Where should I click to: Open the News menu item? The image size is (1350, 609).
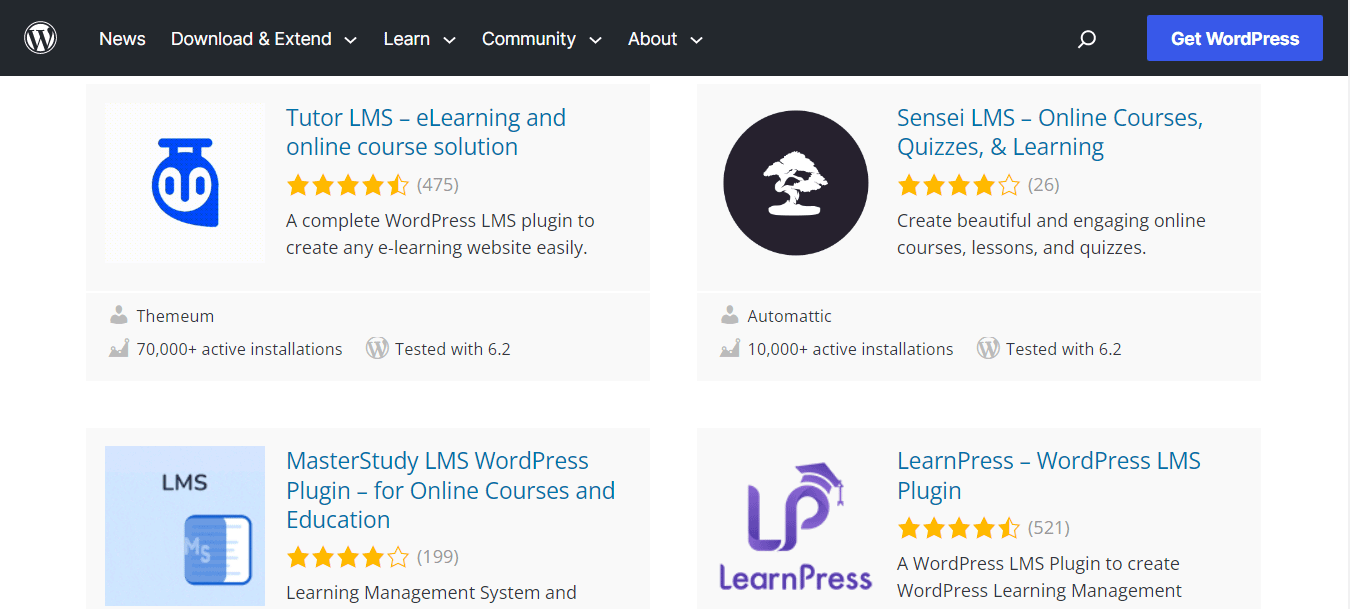pos(122,39)
